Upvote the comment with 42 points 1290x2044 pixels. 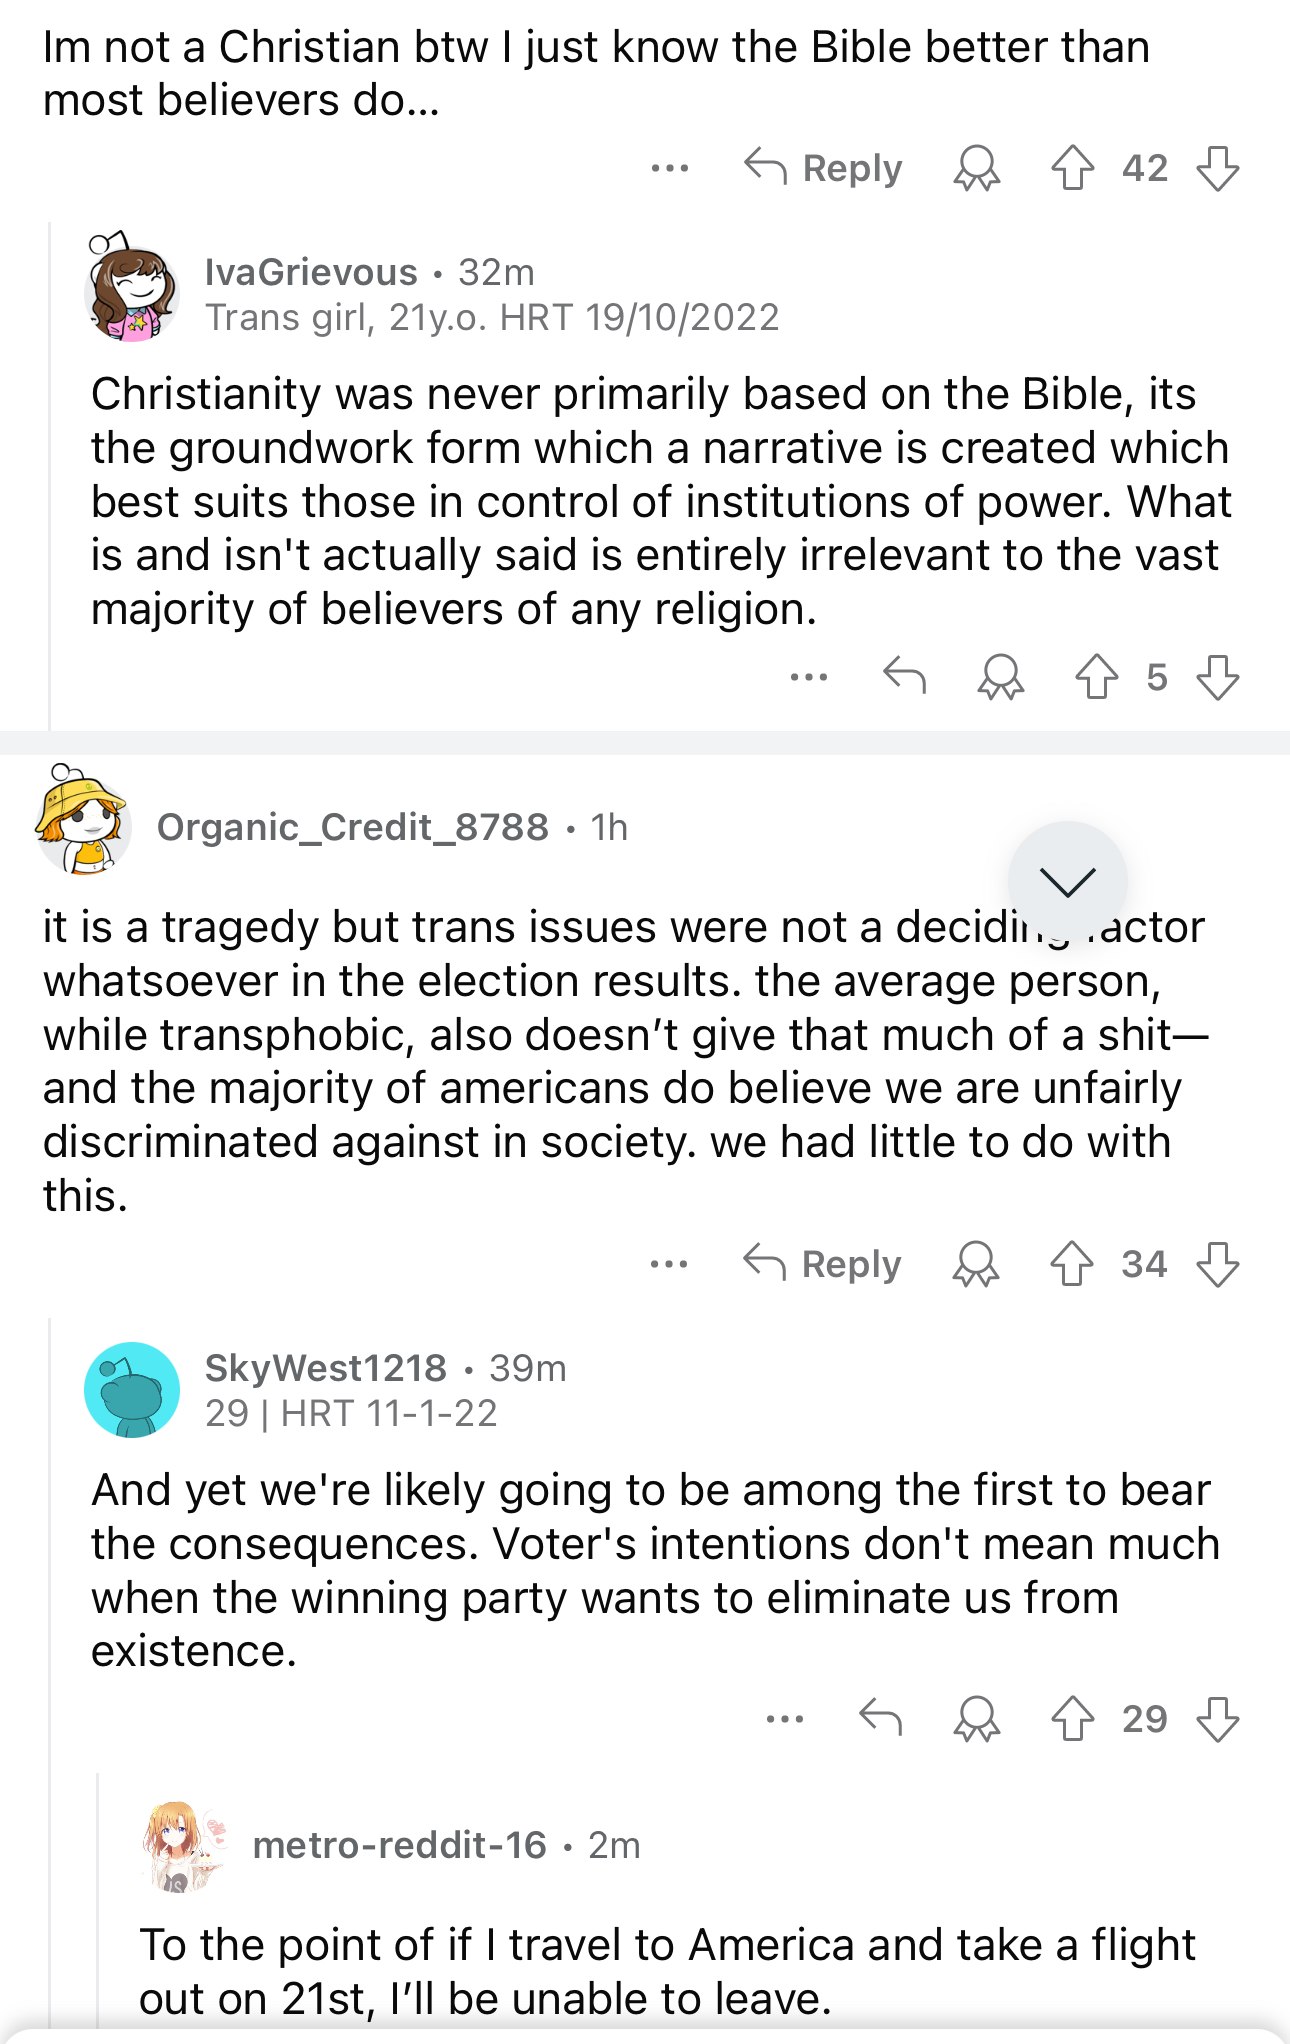click(1072, 168)
